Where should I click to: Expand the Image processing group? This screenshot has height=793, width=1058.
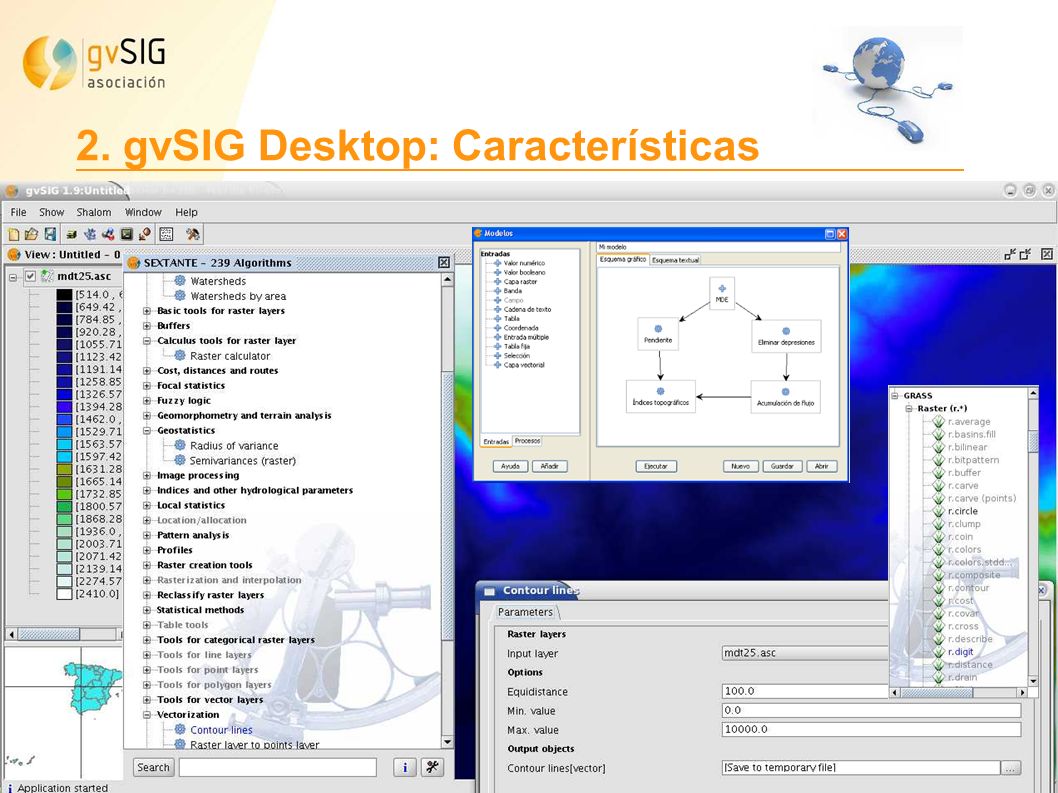coord(146,476)
